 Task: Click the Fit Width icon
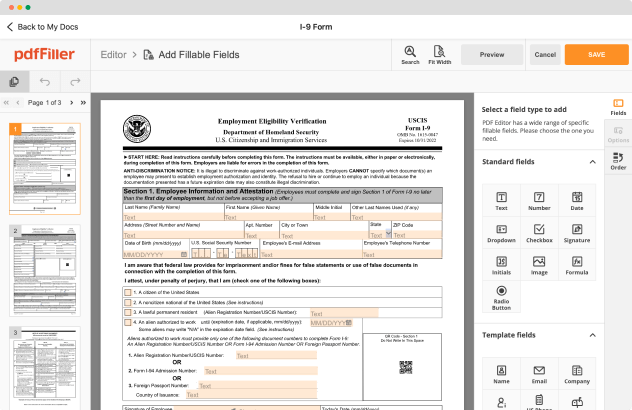pyautogui.click(x=439, y=54)
